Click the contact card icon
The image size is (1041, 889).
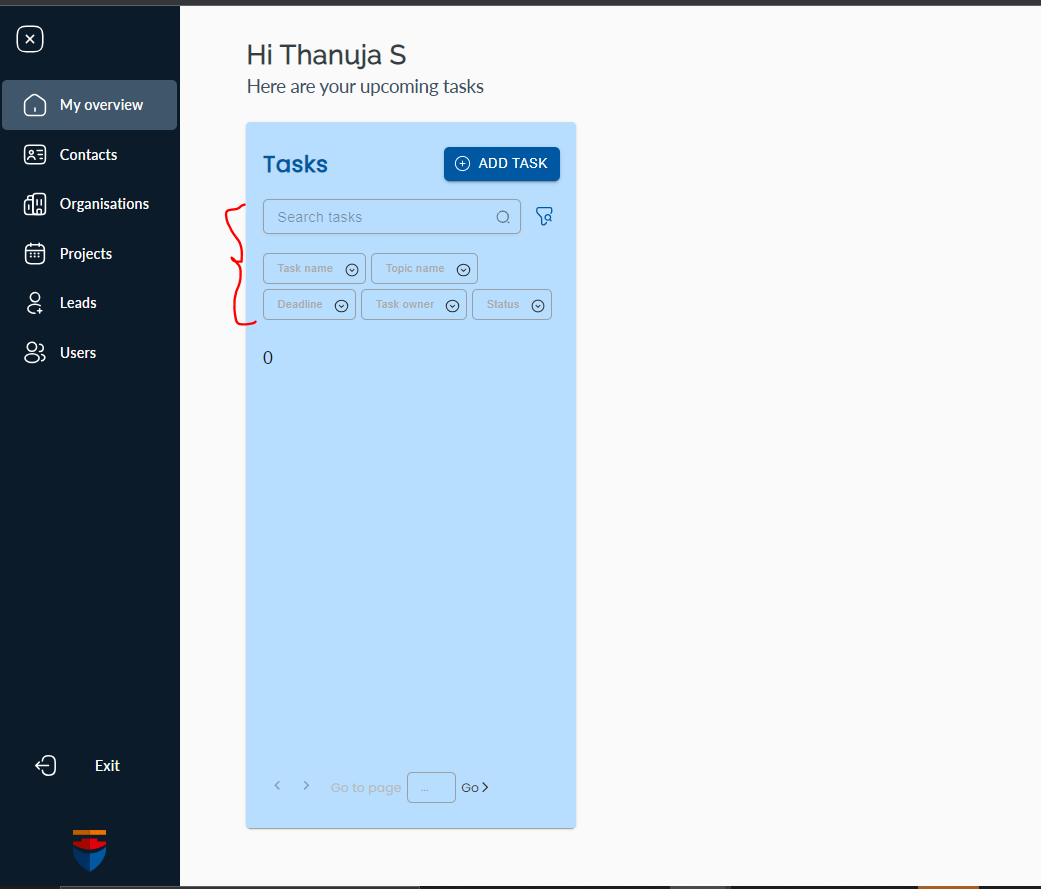(35, 155)
